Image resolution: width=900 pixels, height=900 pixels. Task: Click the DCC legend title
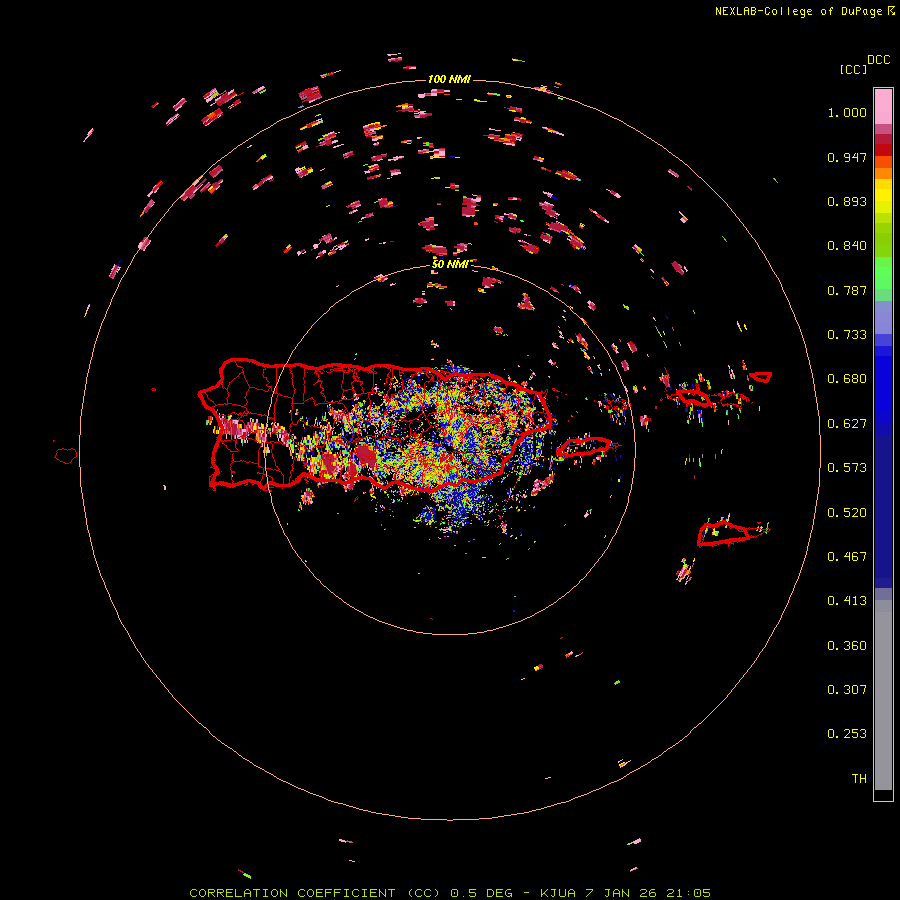coord(878,60)
